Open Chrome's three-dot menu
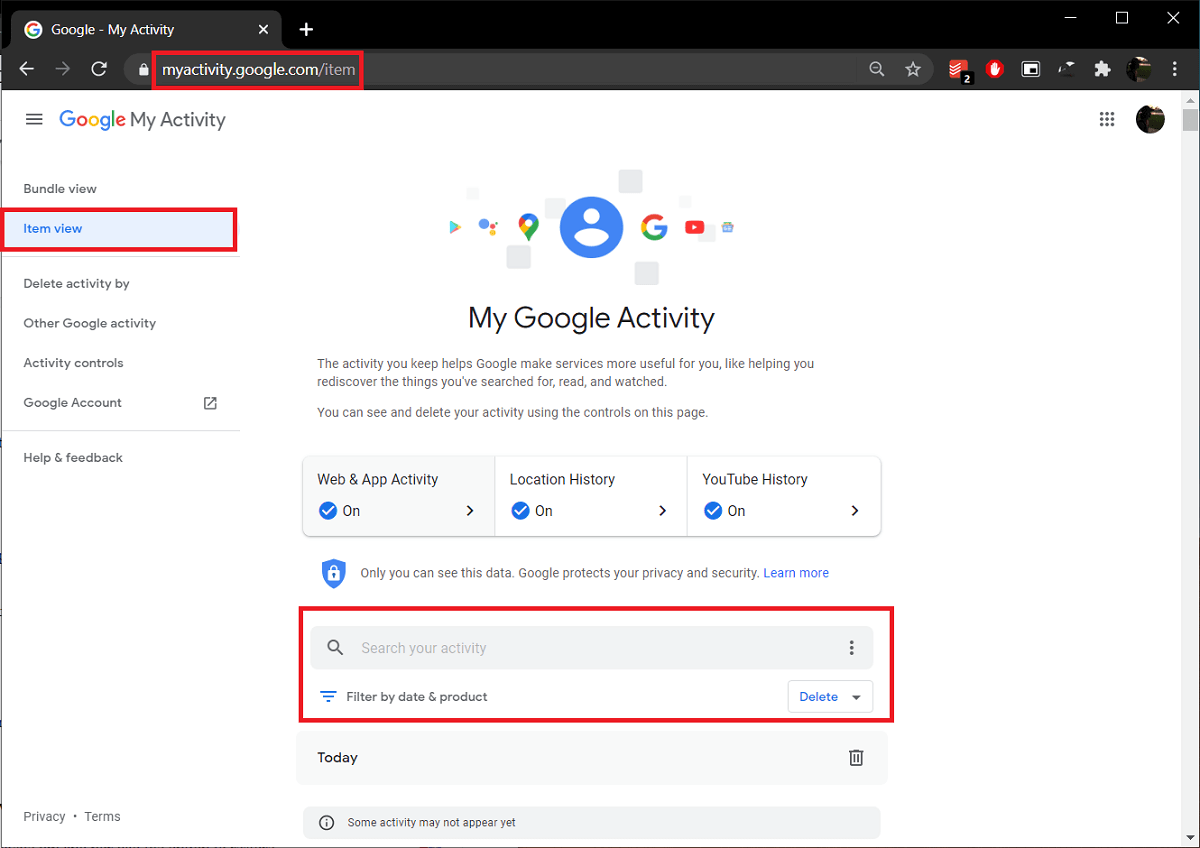 tap(1174, 69)
